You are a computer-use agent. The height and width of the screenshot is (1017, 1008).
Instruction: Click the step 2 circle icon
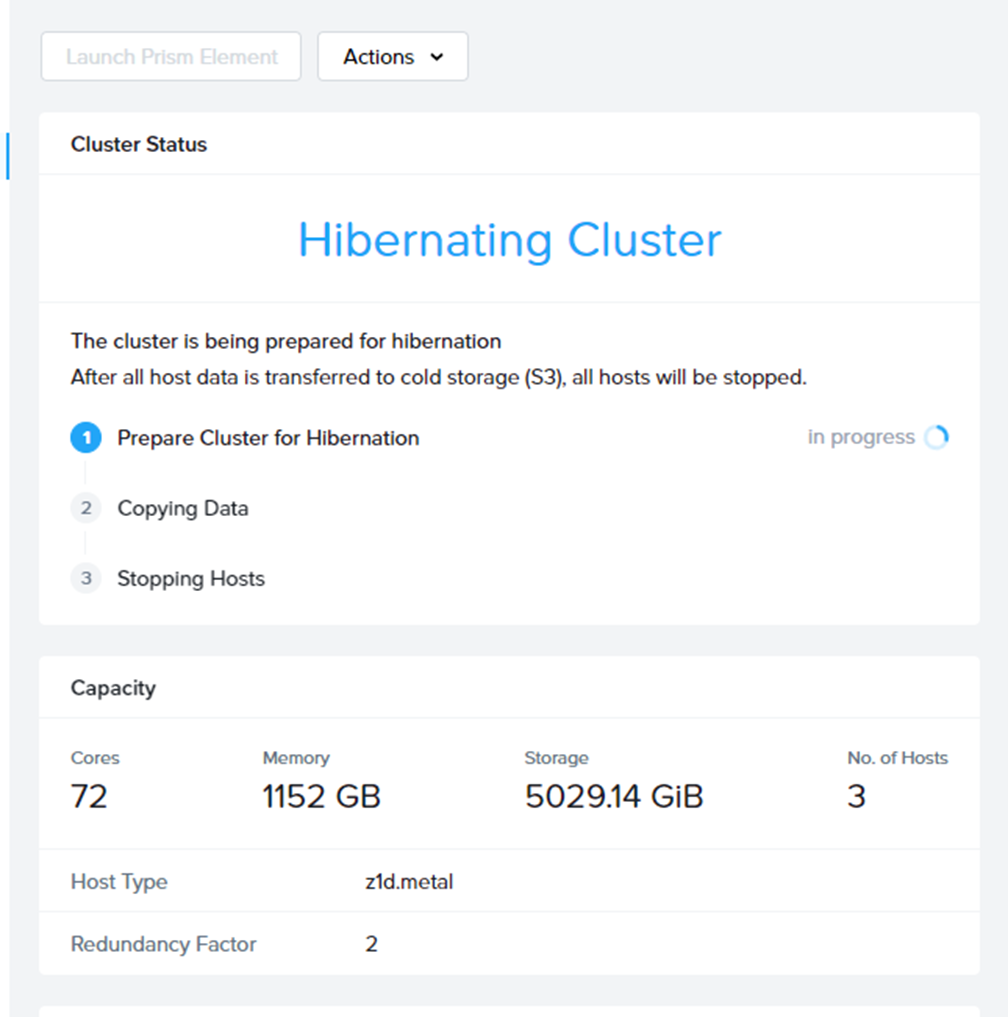coord(86,508)
